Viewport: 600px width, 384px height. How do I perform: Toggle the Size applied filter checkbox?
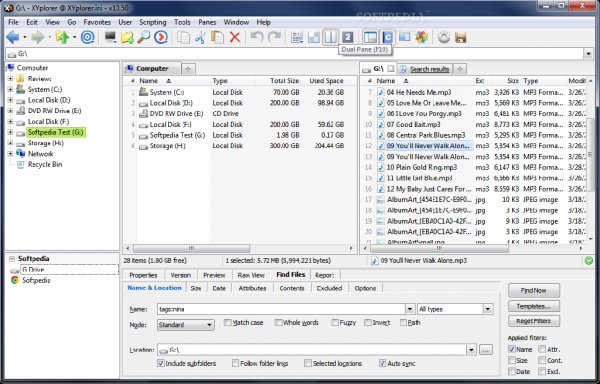pyautogui.click(x=512, y=360)
